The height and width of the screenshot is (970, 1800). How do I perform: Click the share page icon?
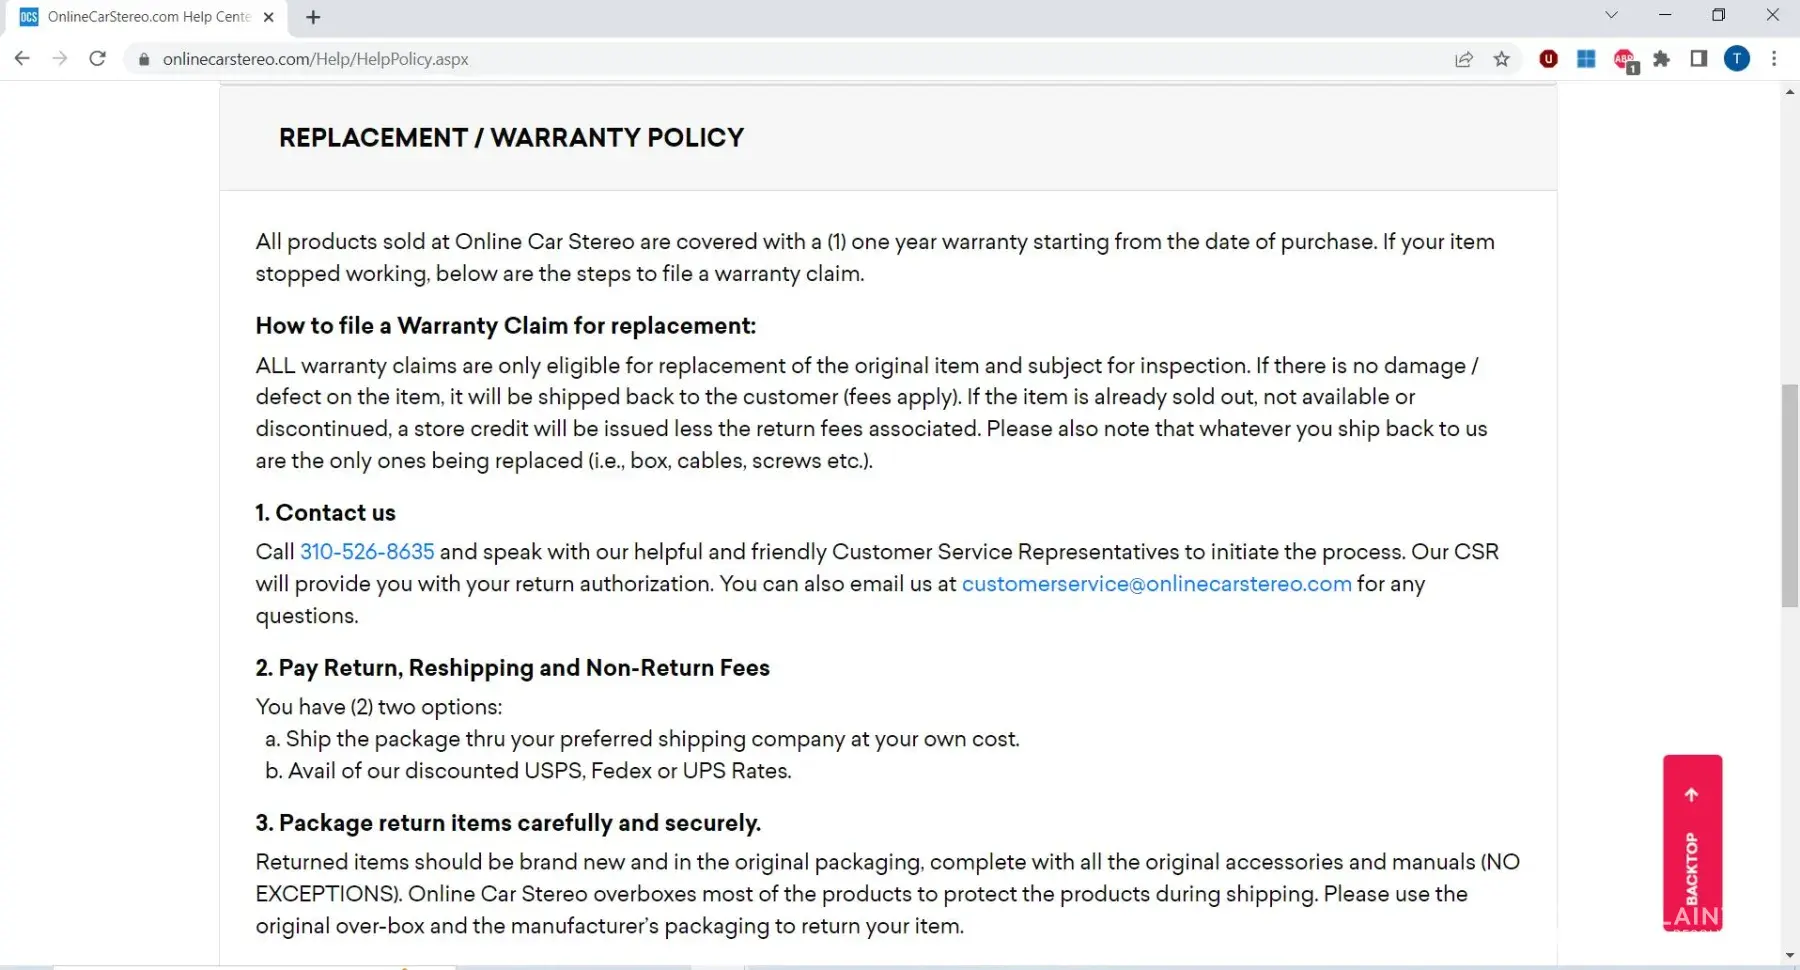click(1464, 59)
